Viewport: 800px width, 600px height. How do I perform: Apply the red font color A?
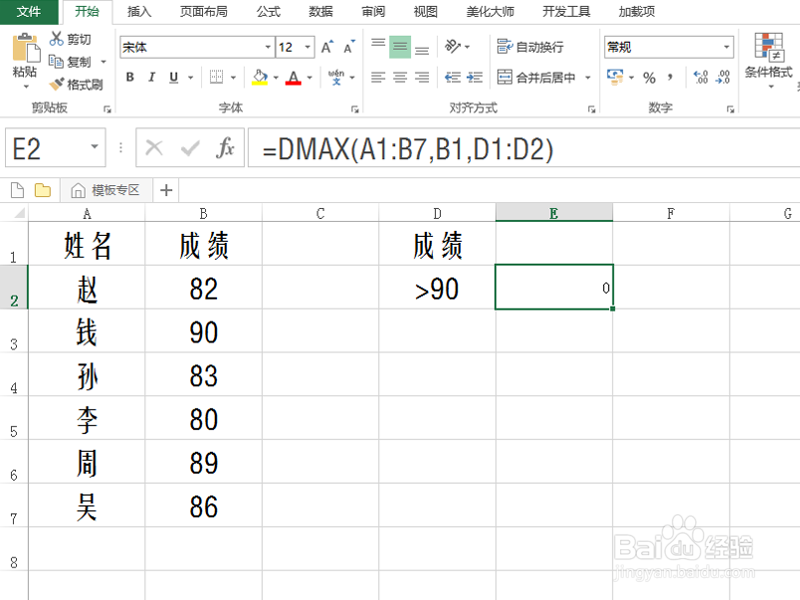pos(293,78)
